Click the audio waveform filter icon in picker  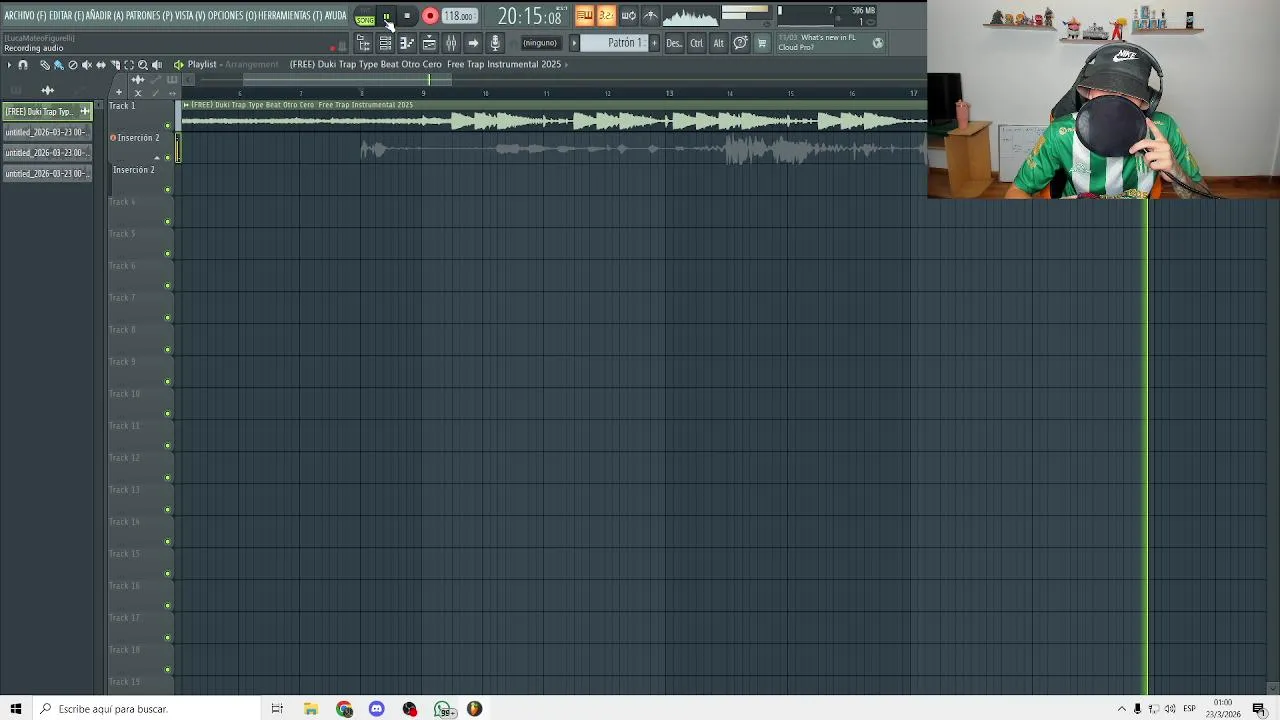coord(48,90)
